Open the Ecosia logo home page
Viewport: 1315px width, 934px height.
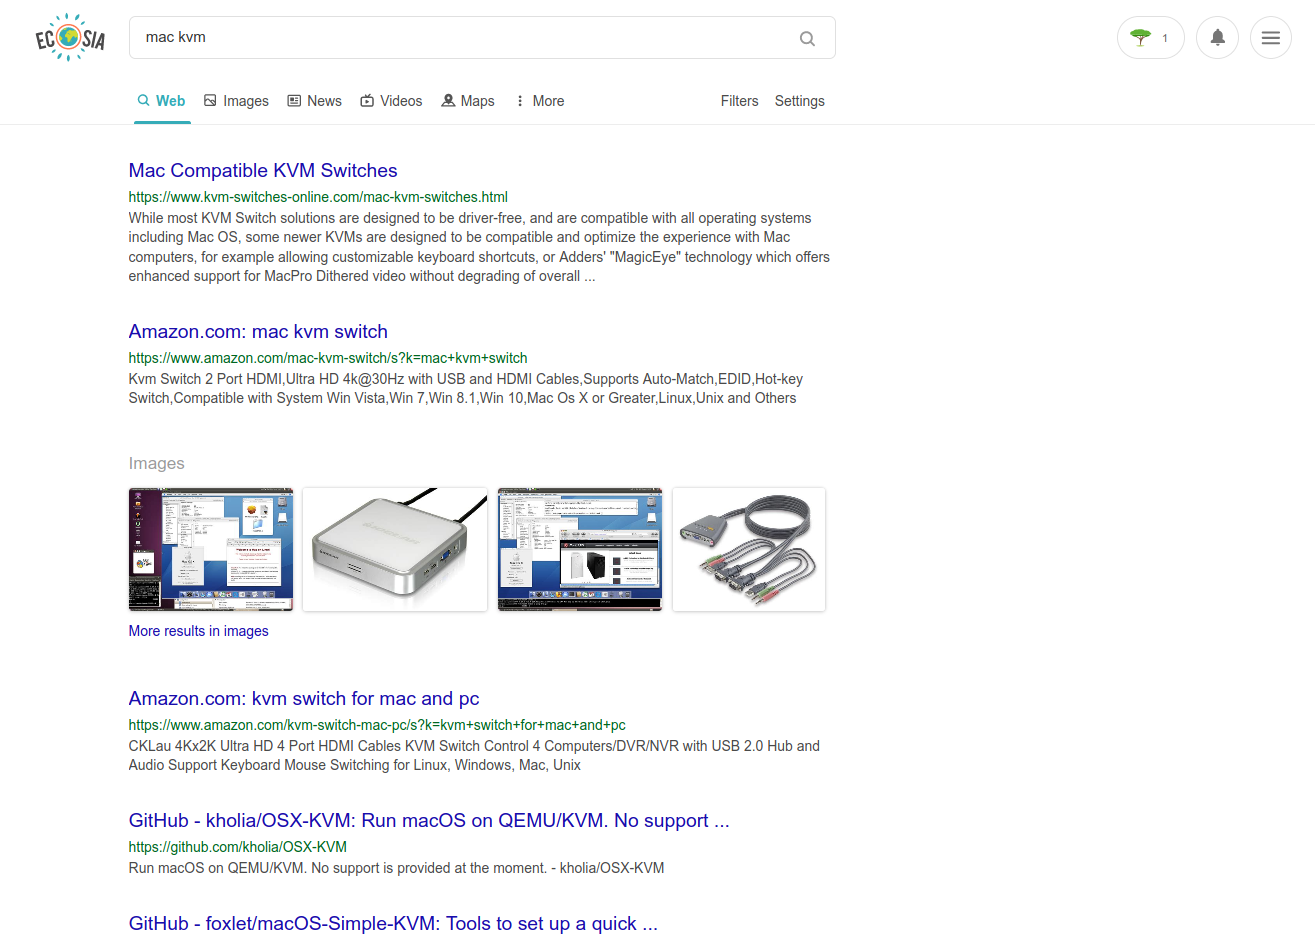click(70, 38)
